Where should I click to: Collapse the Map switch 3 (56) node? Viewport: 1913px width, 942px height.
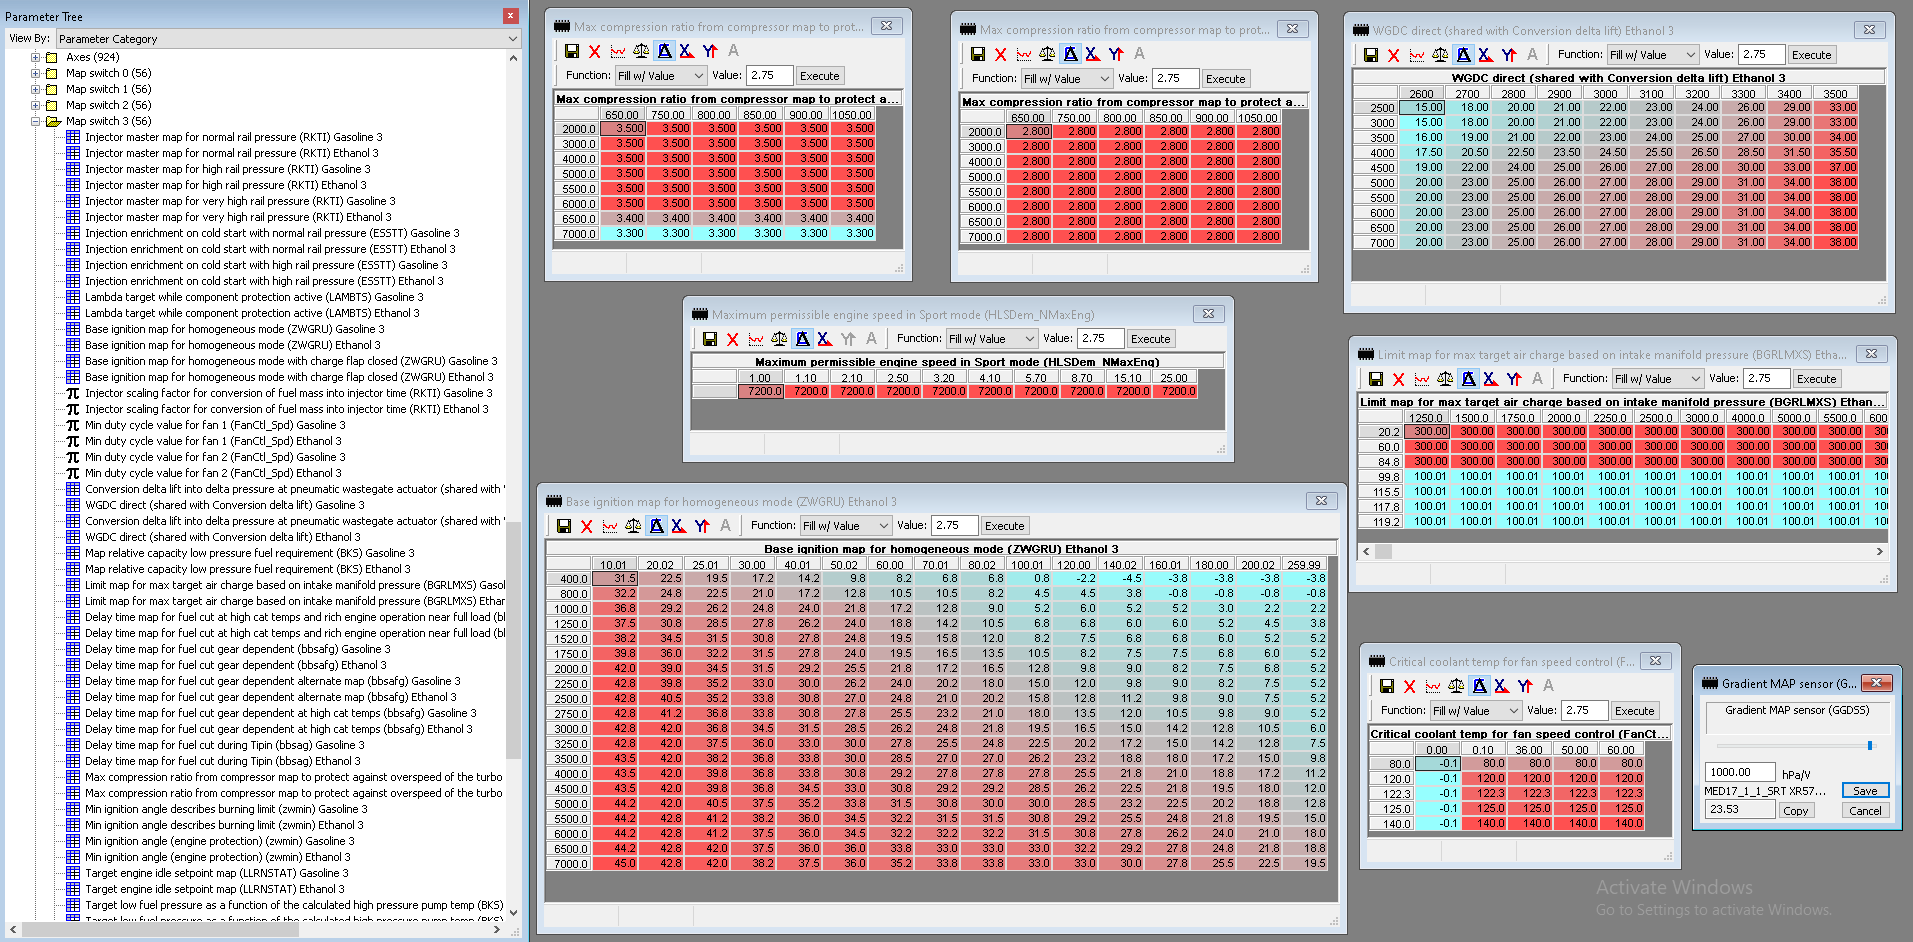36,121
